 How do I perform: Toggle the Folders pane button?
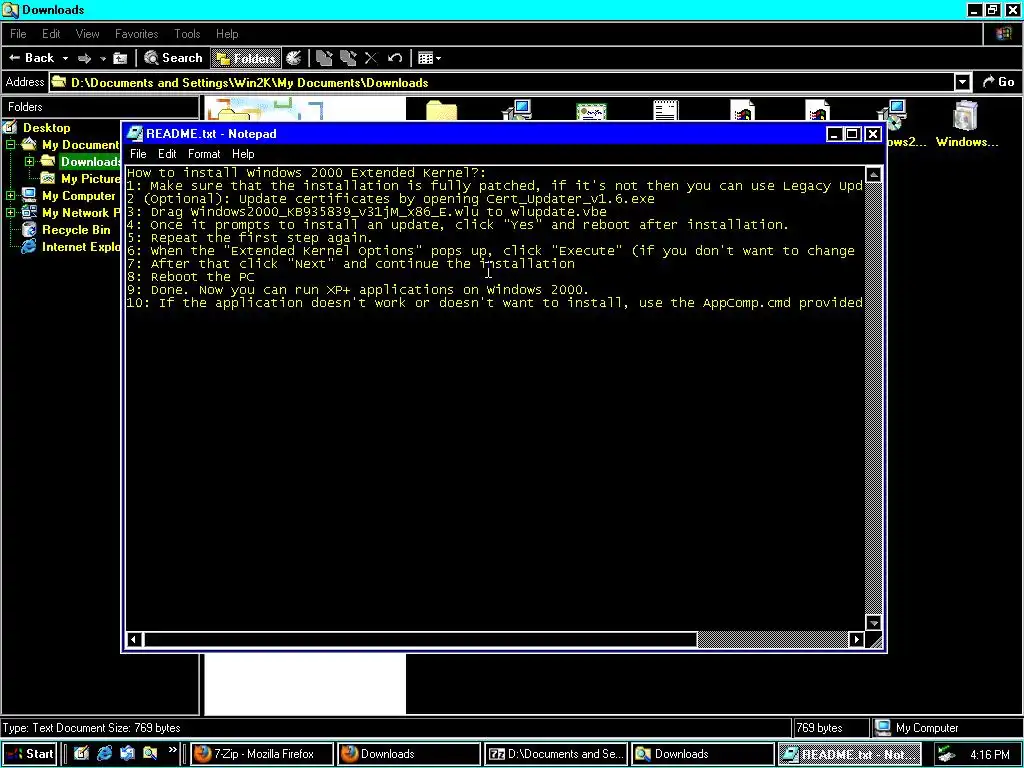pyautogui.click(x=246, y=59)
